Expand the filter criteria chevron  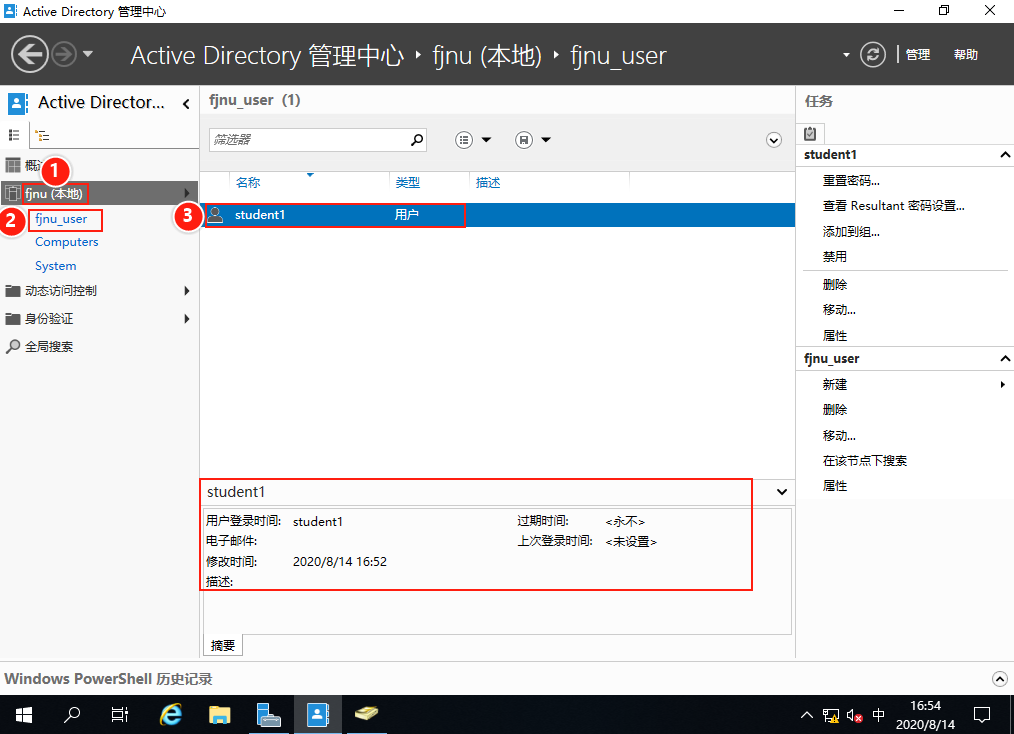(773, 140)
